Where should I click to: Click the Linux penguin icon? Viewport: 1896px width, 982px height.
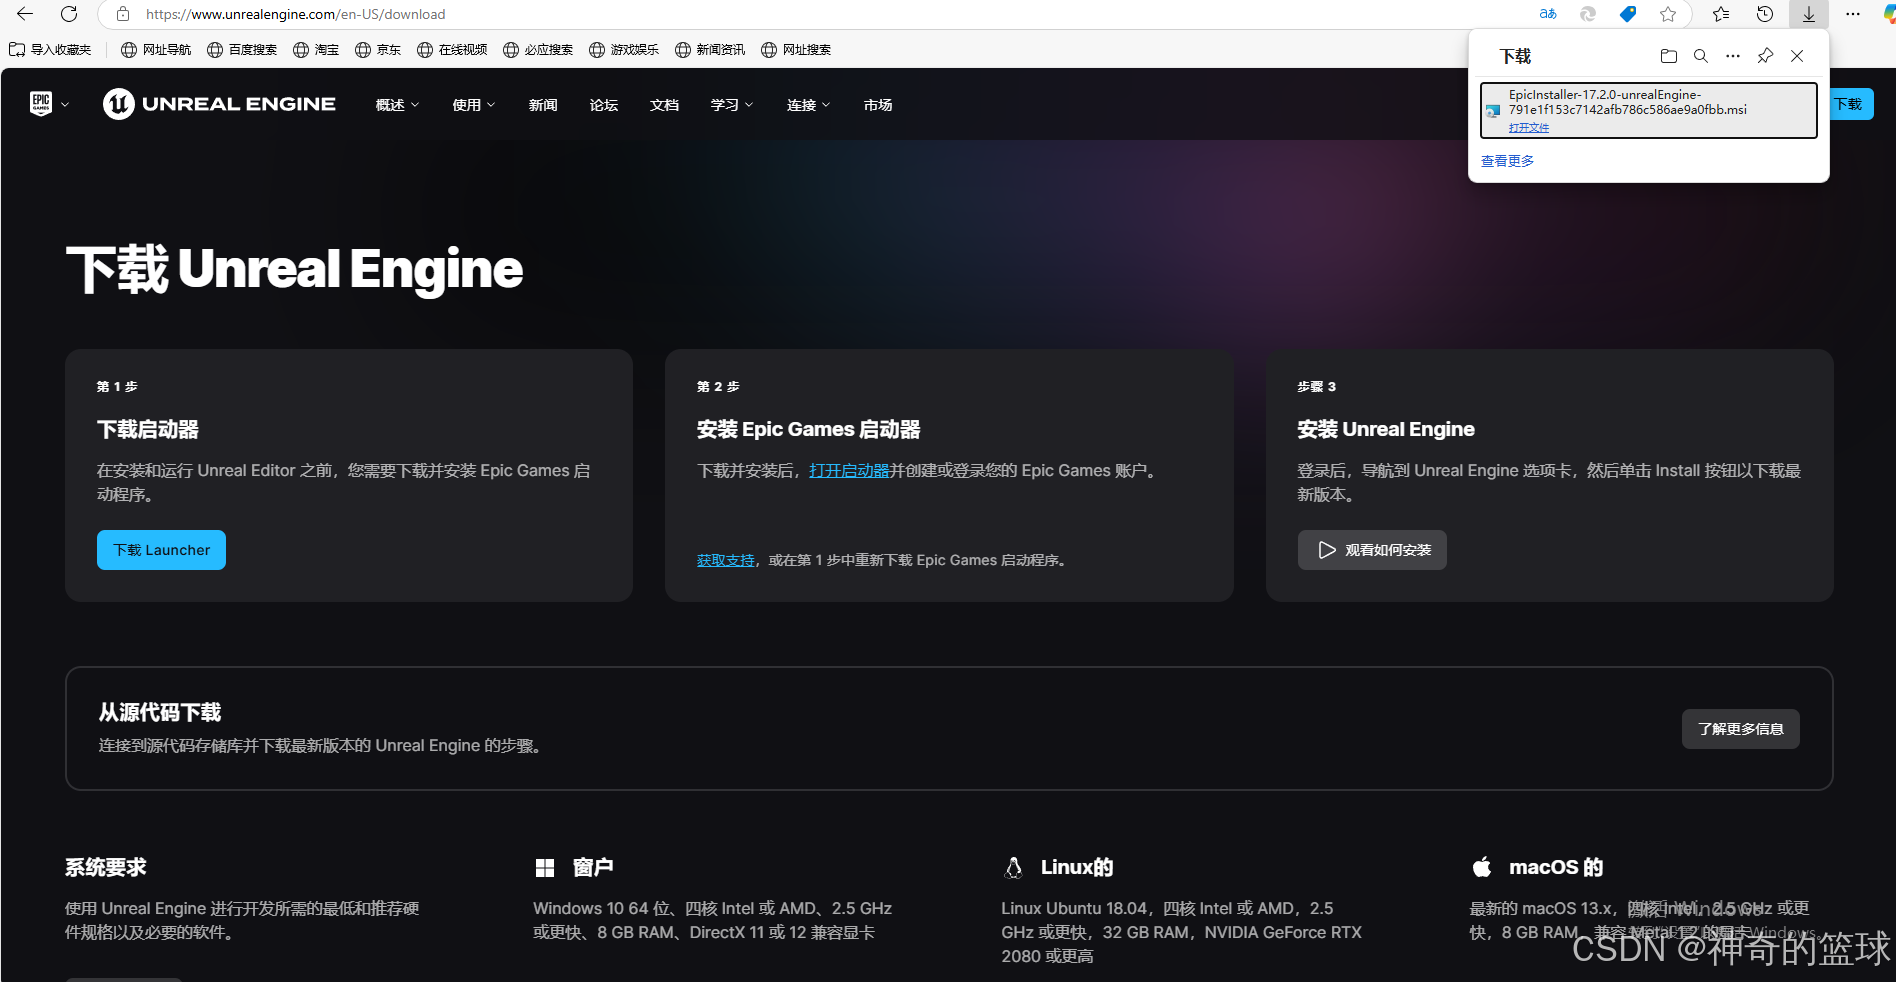(1013, 867)
